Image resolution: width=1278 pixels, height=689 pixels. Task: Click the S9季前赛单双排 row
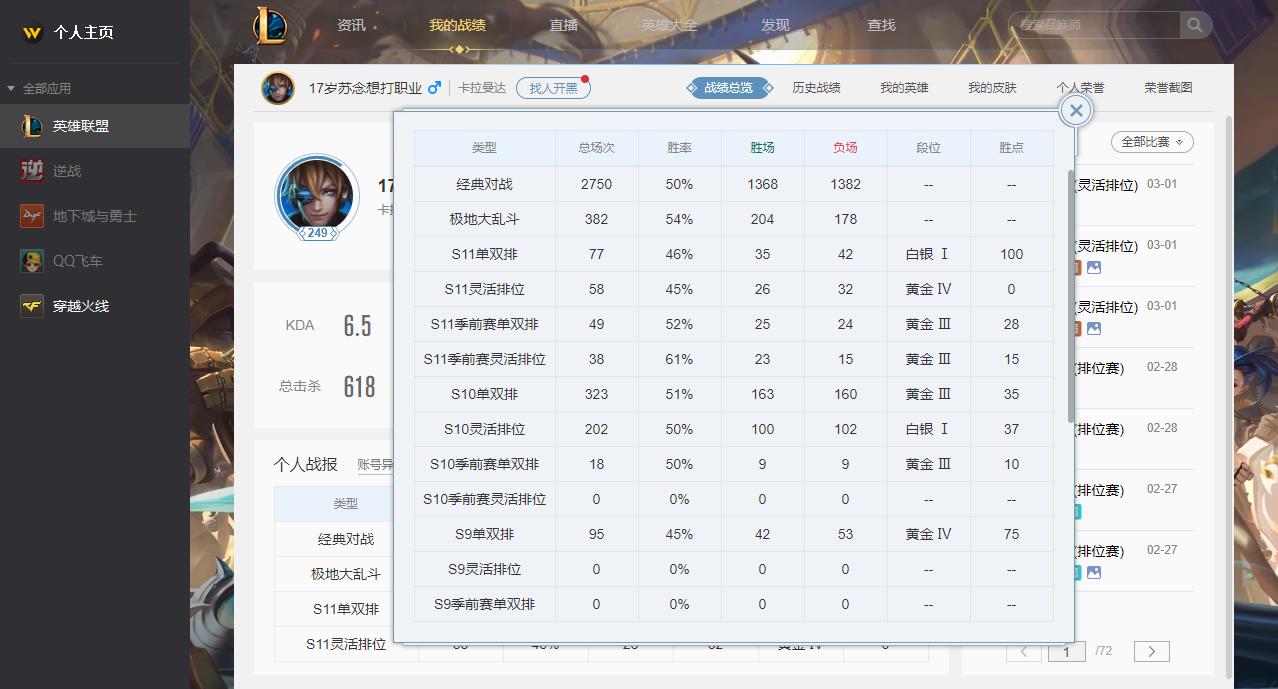click(x=733, y=604)
